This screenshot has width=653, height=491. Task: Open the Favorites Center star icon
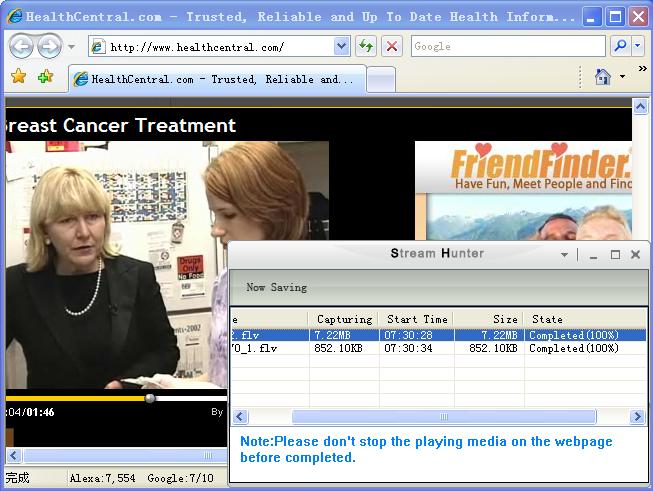pyautogui.click(x=18, y=77)
